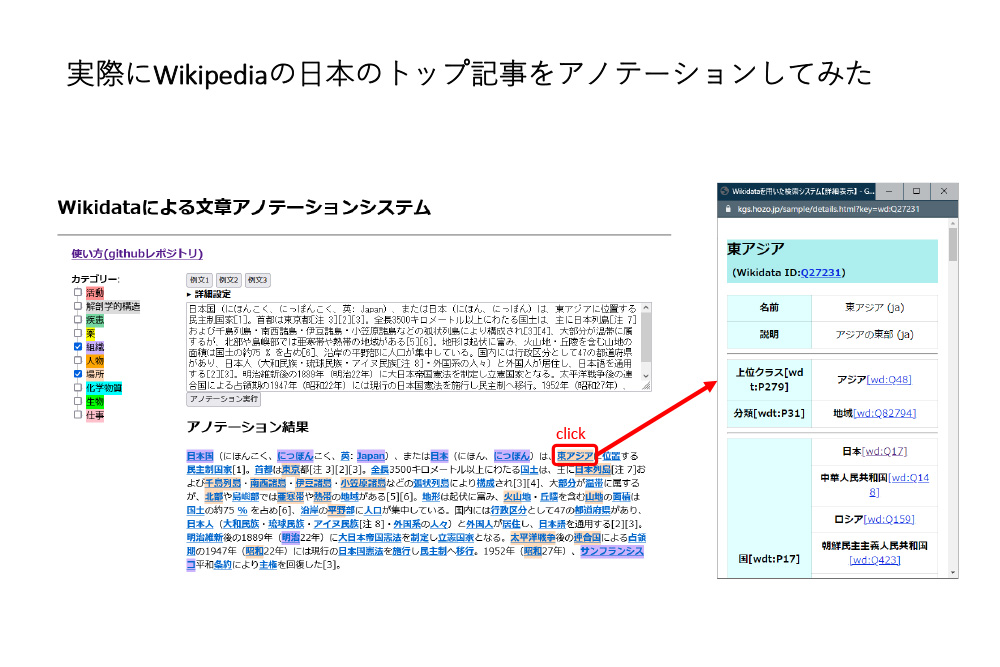1000x667 pixels.
Task: Uncheck the 場所 category checkbox
Action: 78,374
